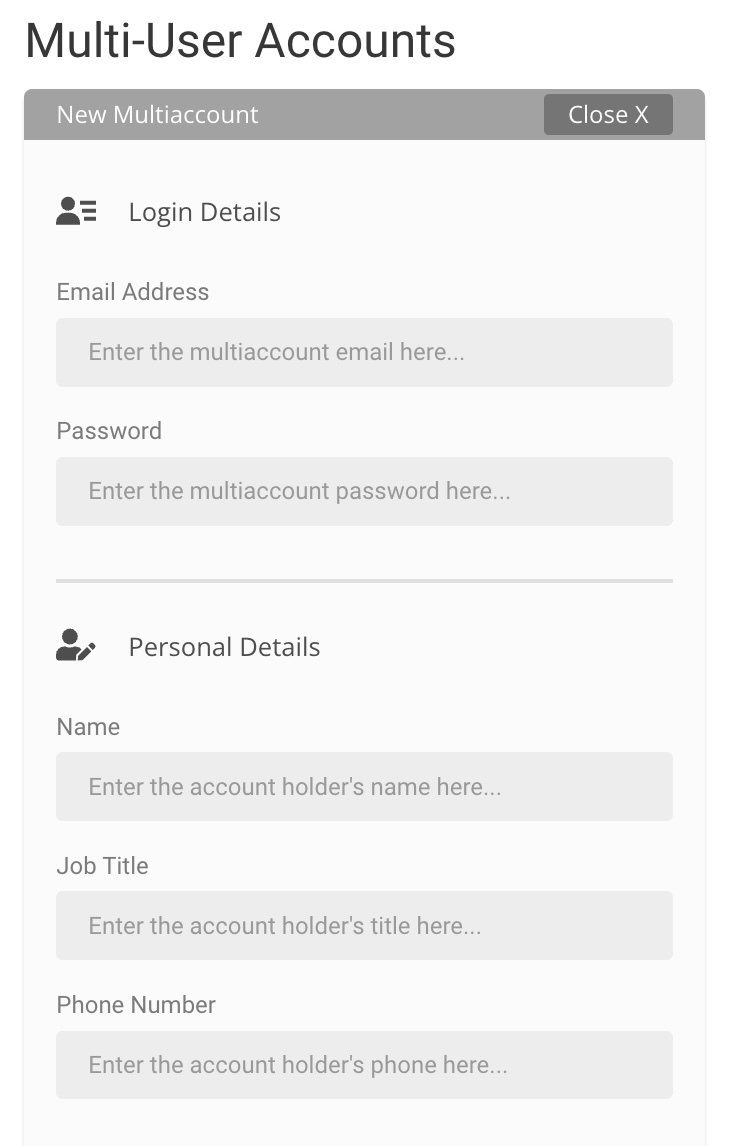Click the Phone Number label
Image resolution: width=742 pixels, height=1146 pixels.
click(136, 1004)
